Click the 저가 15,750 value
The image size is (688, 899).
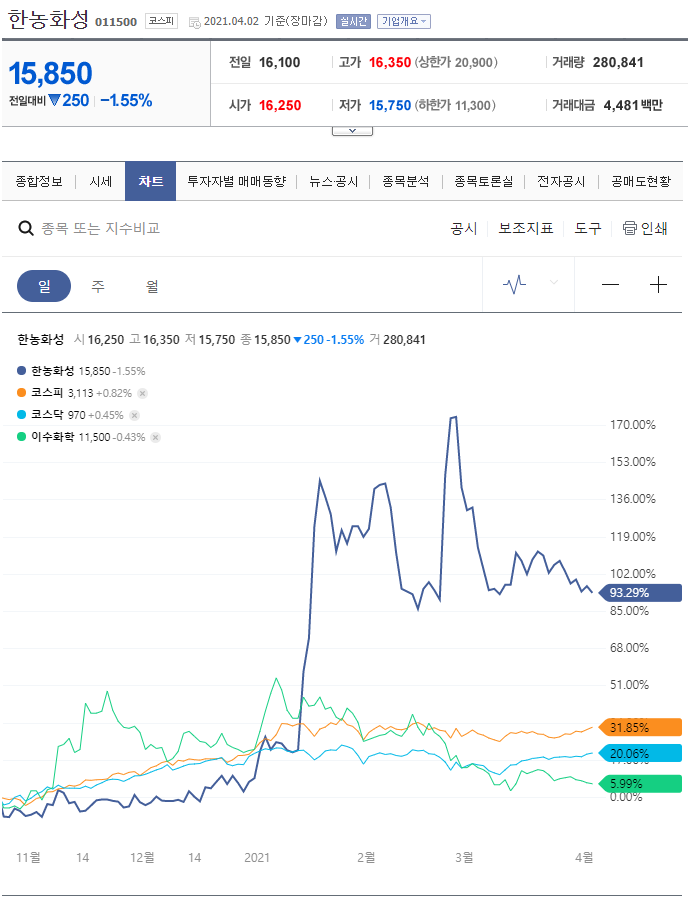coord(390,105)
